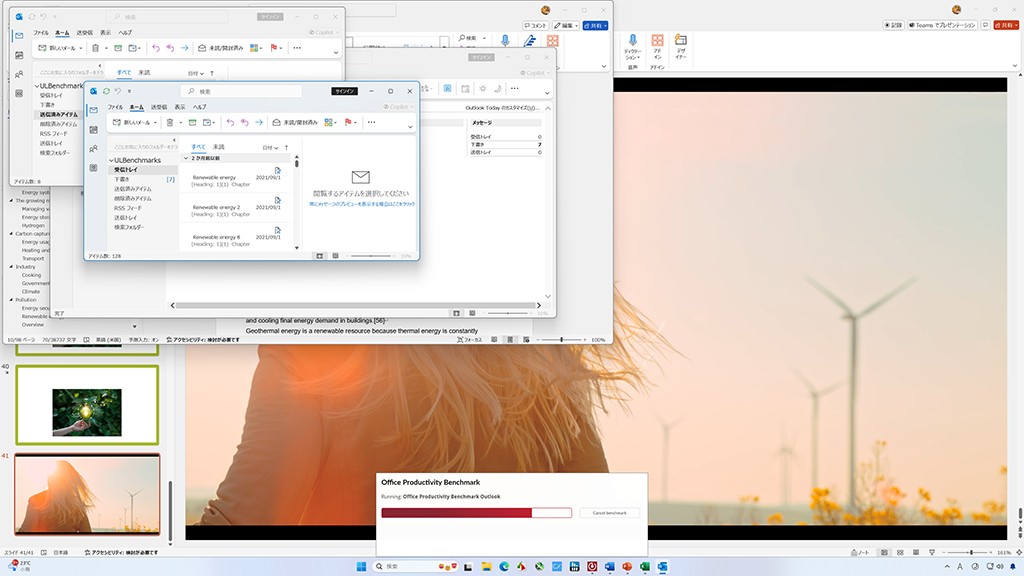Viewport: 1024px width, 576px height.
Task: Collapse the ULBenchmarks folder tree in the frontmost Outlook
Action: pyautogui.click(x=111, y=160)
